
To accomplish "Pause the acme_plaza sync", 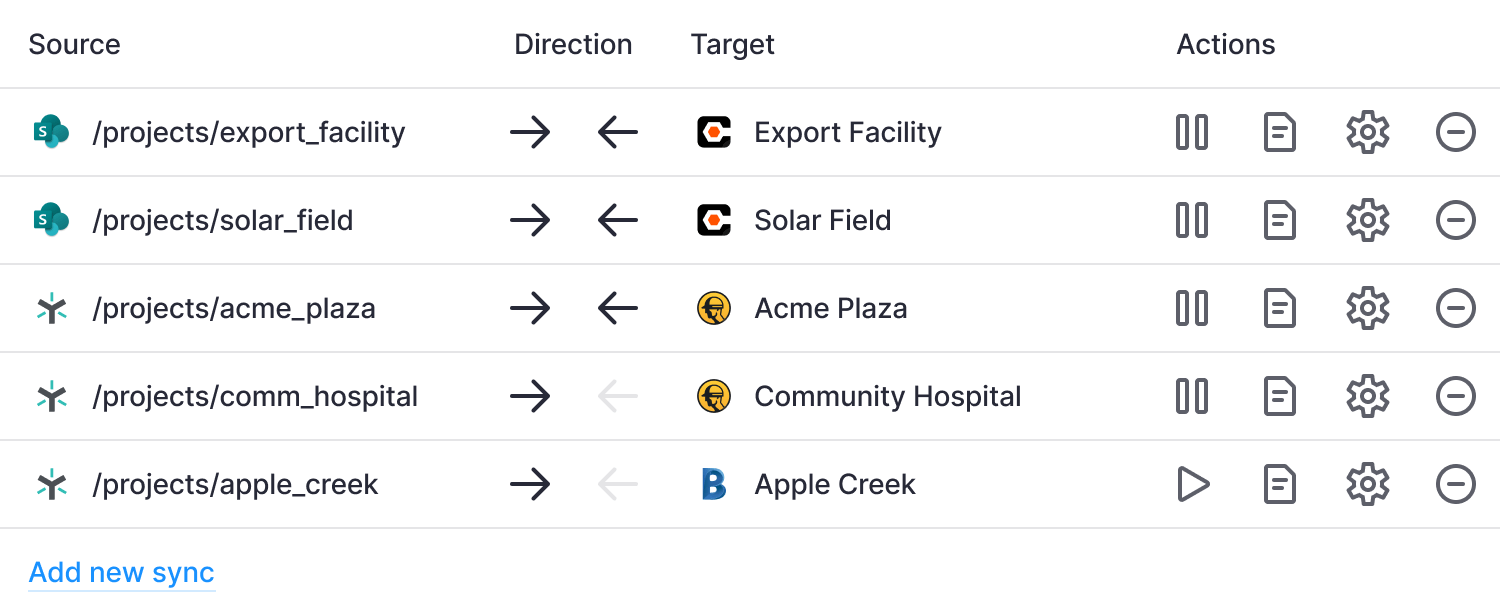I will (1192, 308).
